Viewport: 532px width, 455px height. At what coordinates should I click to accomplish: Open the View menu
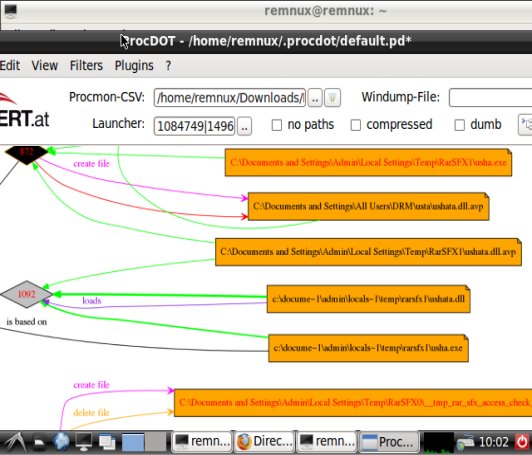45,65
